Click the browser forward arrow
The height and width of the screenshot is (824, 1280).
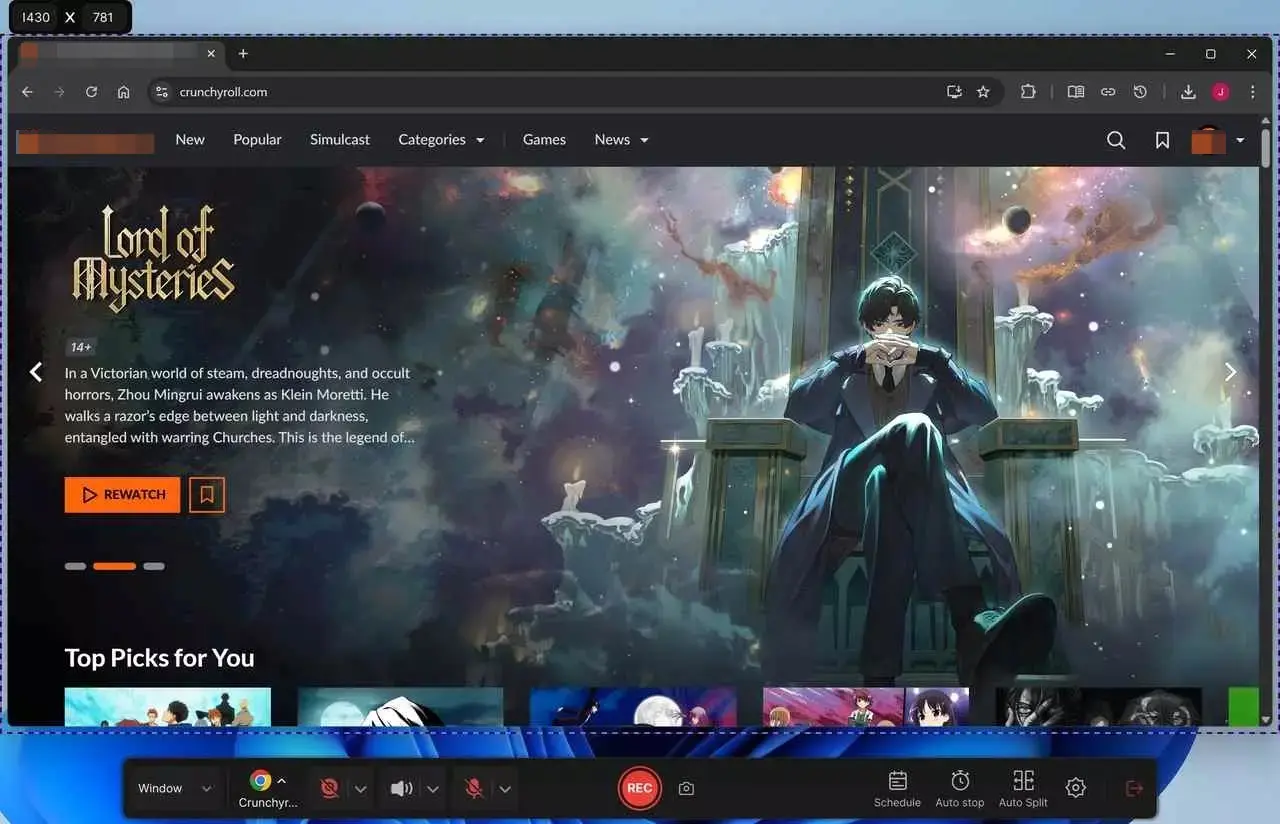coord(59,92)
